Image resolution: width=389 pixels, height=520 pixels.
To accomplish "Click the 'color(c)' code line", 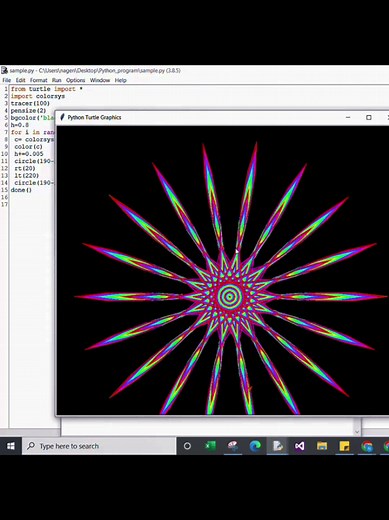I will [x=29, y=147].
